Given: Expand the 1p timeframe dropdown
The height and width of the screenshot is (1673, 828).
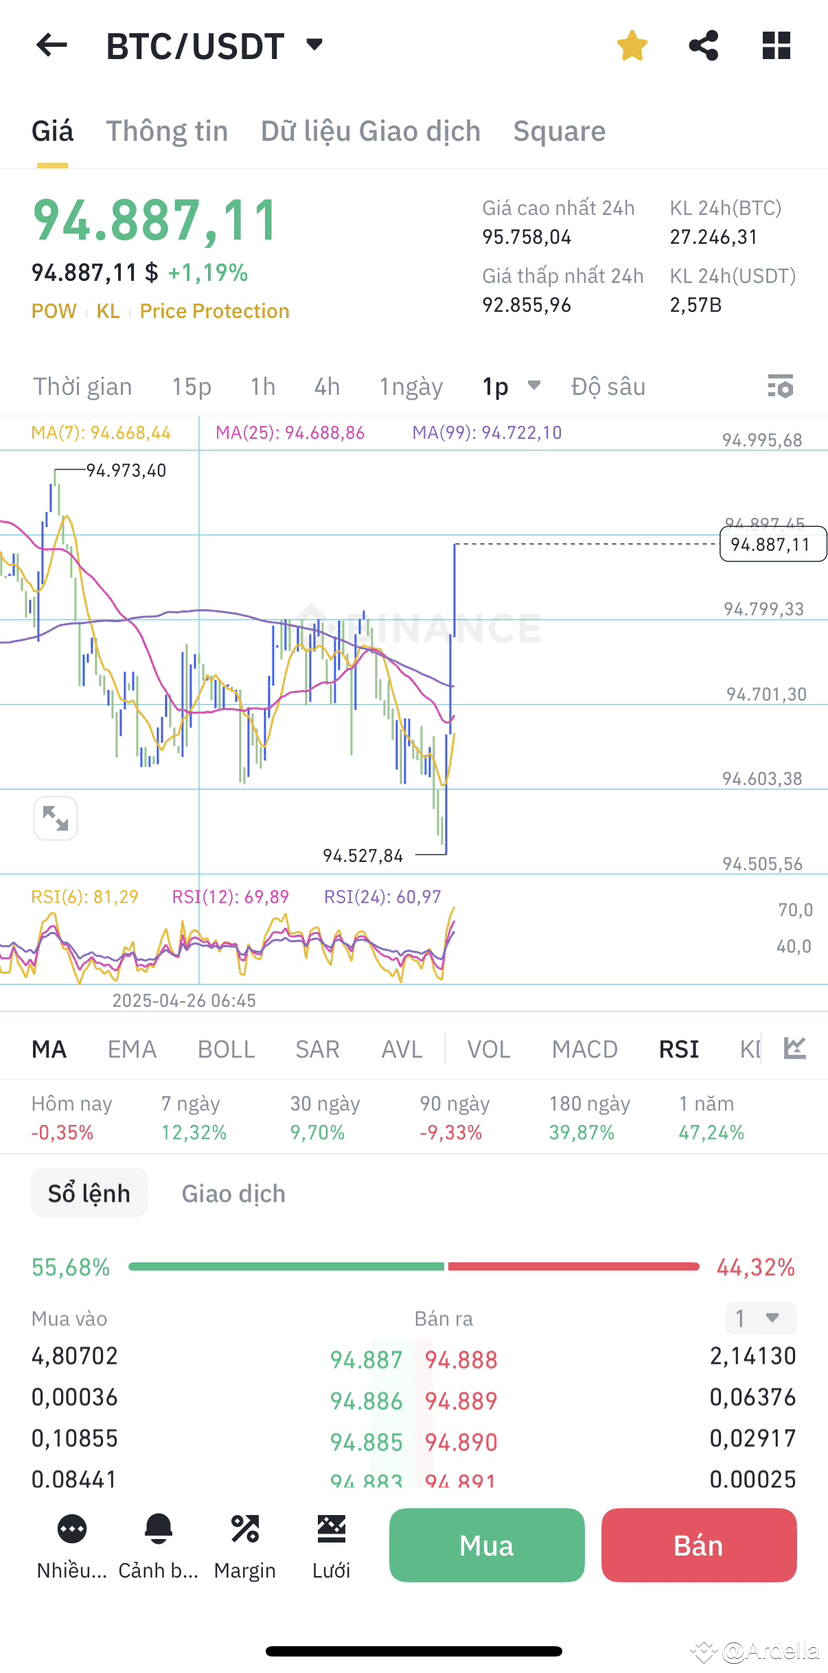Looking at the screenshot, I should point(511,387).
